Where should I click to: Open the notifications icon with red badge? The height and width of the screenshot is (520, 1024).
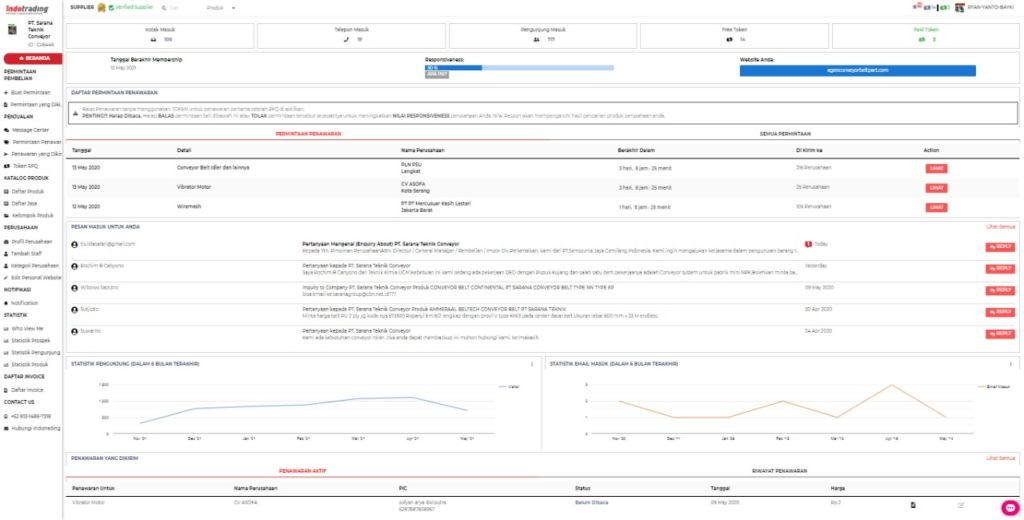(x=918, y=7)
